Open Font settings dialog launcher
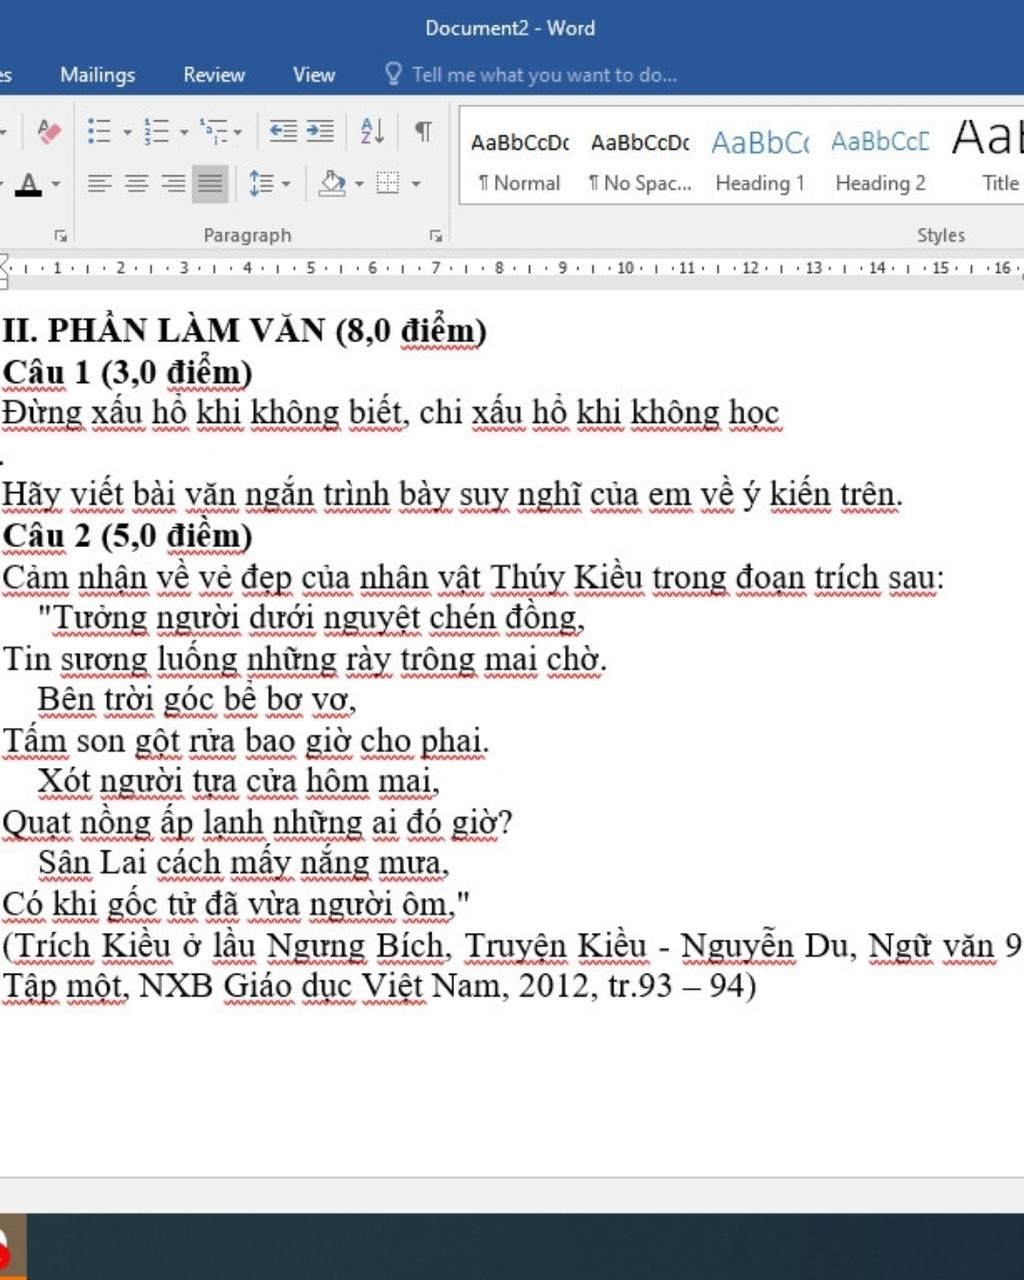This screenshot has height=1280, width=1024. tap(61, 236)
